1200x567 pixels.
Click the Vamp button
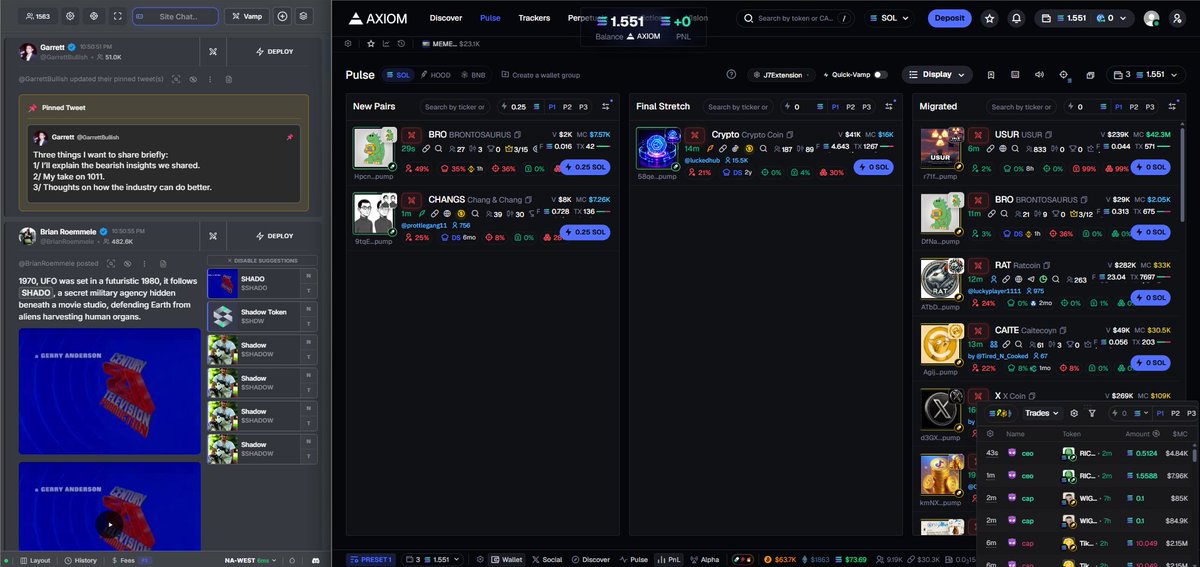pos(246,16)
